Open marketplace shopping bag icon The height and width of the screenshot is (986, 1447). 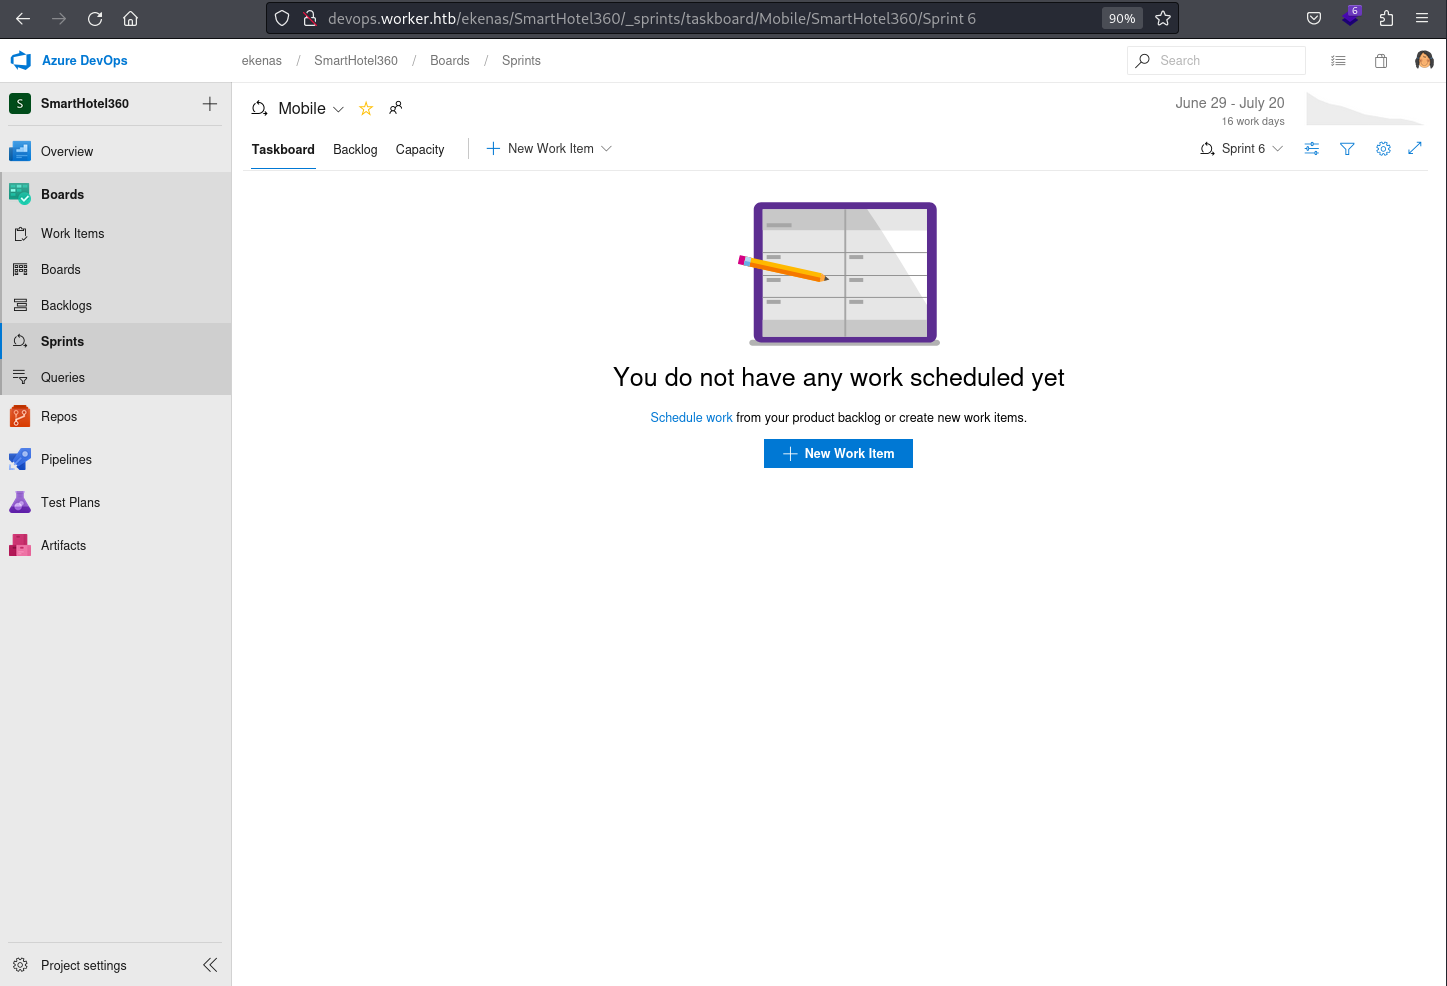click(1381, 61)
